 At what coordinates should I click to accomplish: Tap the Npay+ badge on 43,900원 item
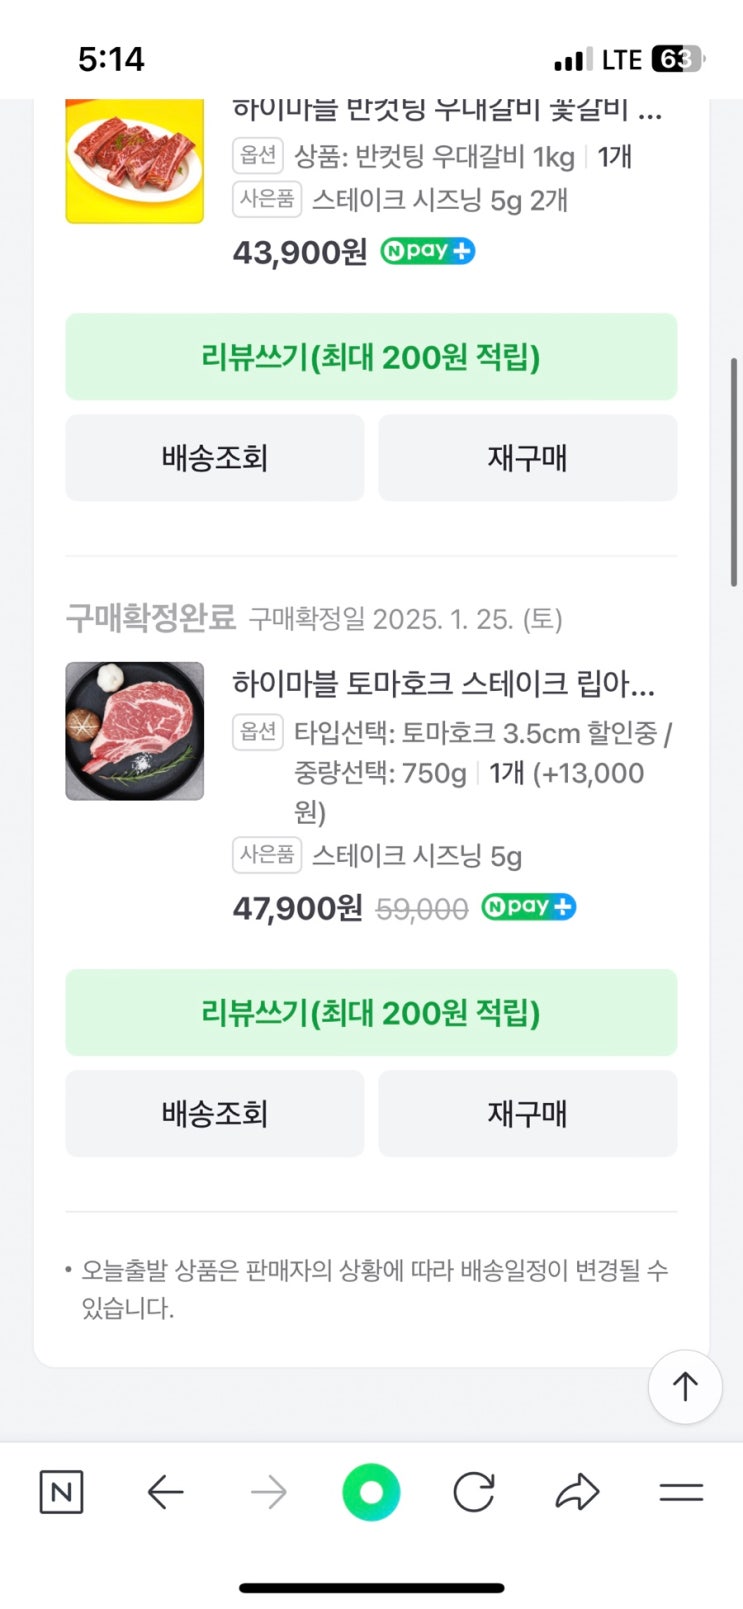tap(428, 251)
